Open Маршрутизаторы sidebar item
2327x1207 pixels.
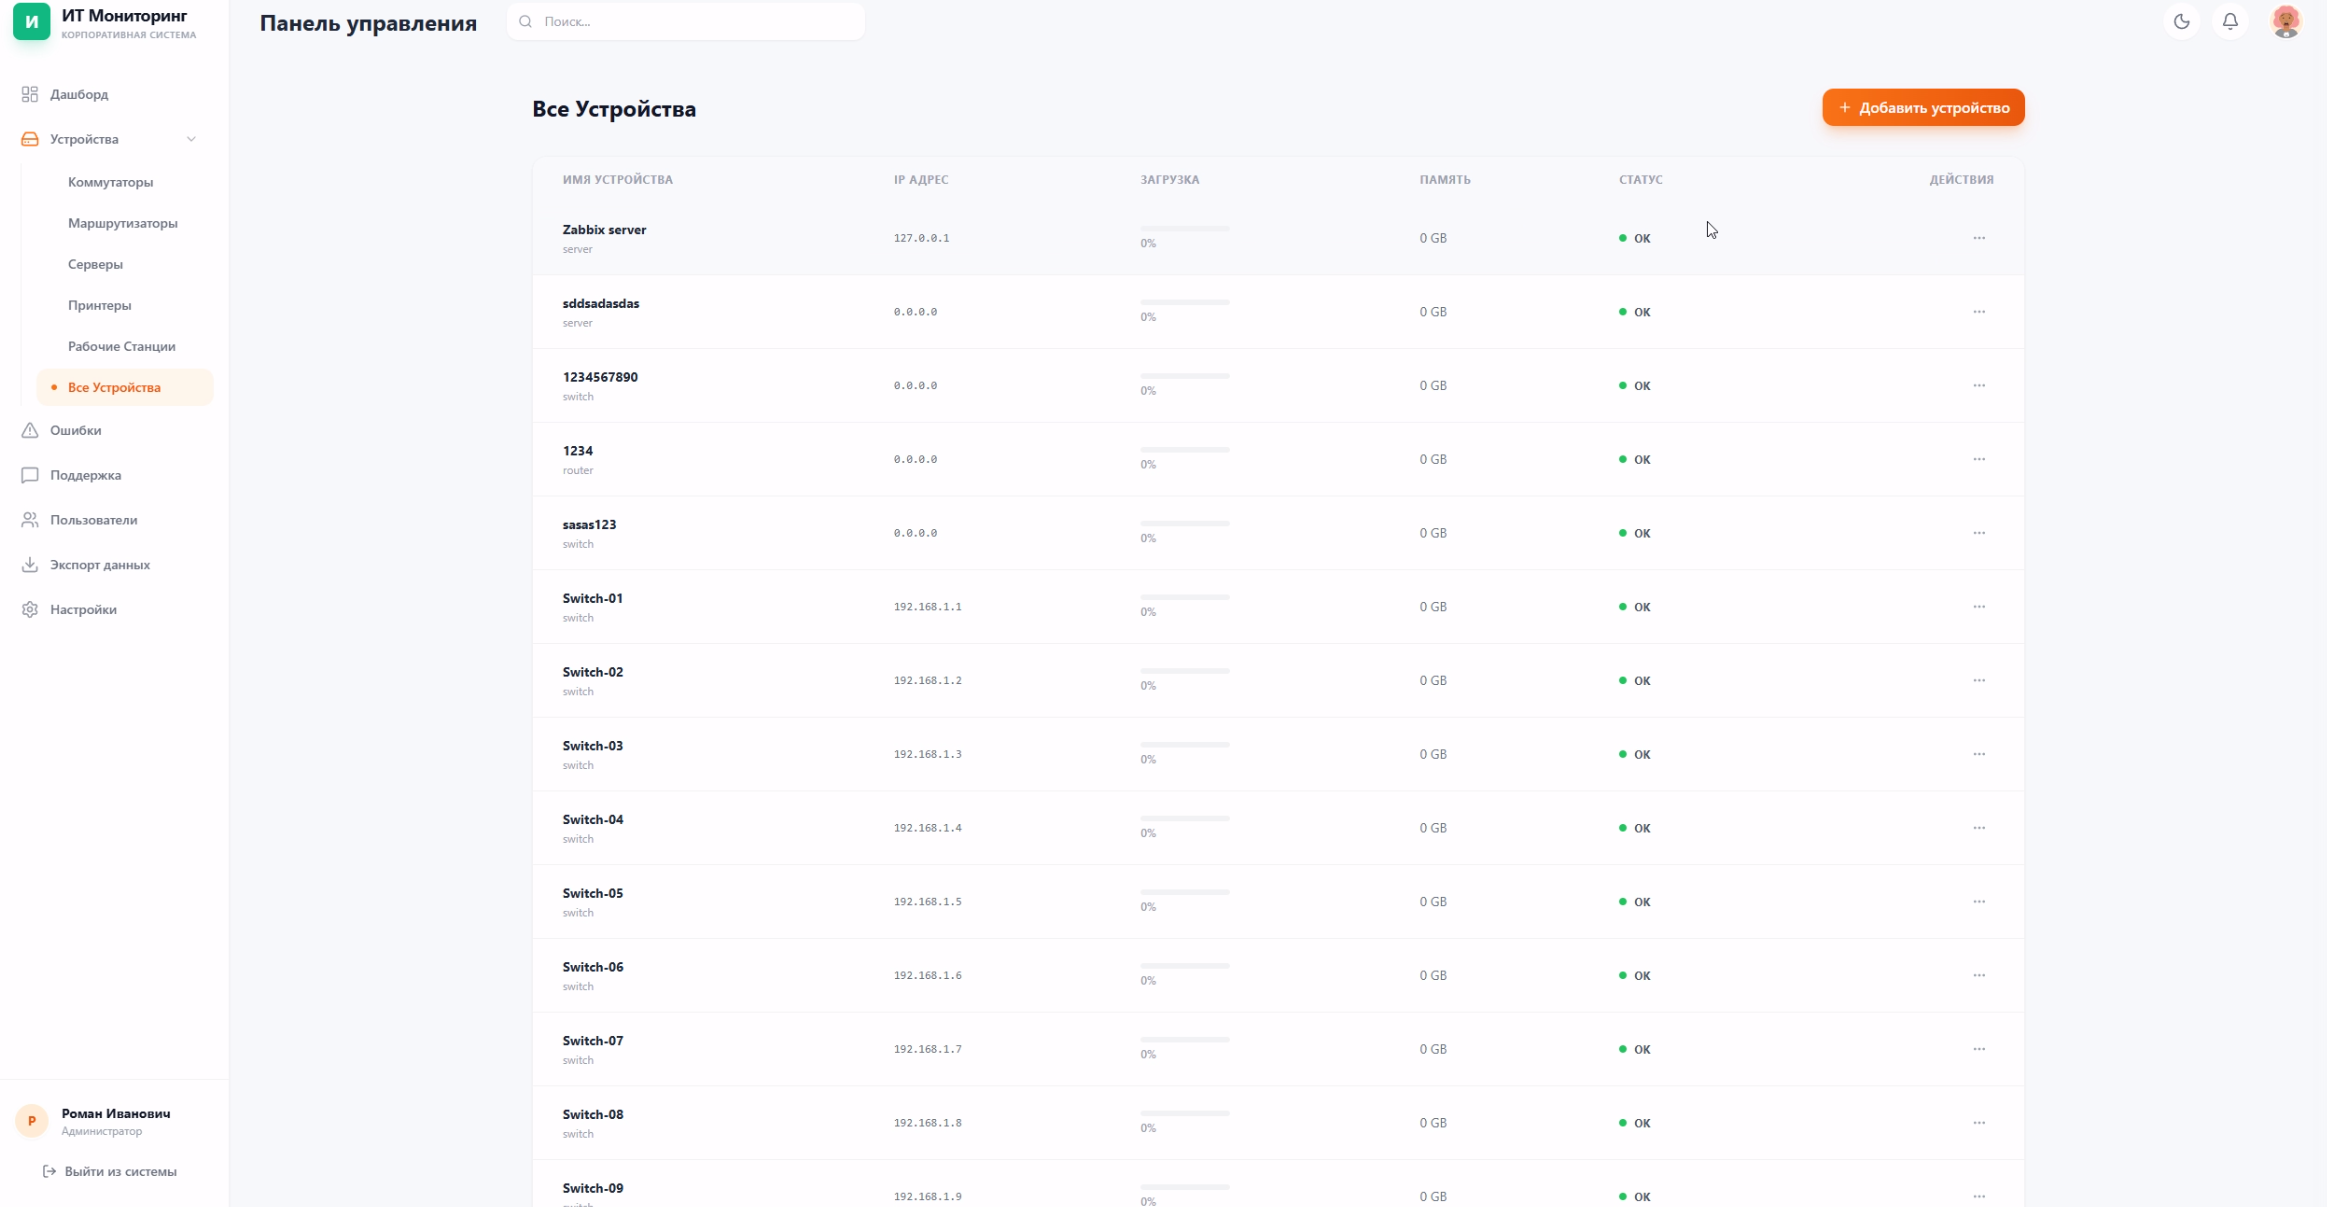(122, 223)
